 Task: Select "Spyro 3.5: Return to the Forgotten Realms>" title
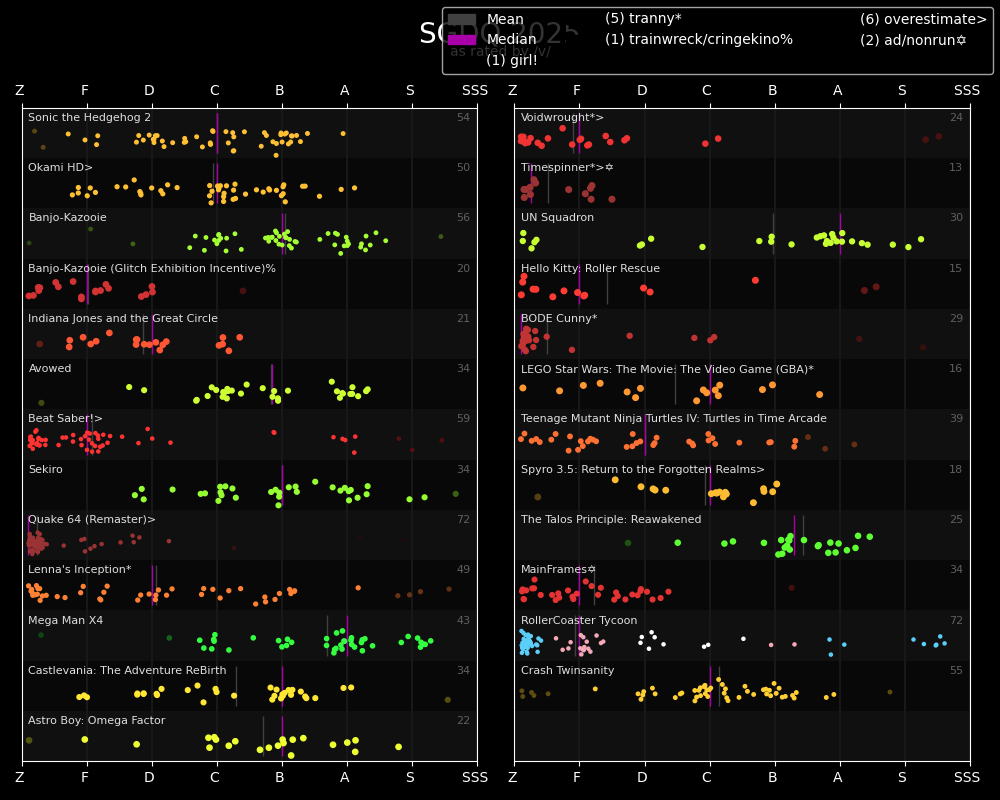tap(643, 470)
